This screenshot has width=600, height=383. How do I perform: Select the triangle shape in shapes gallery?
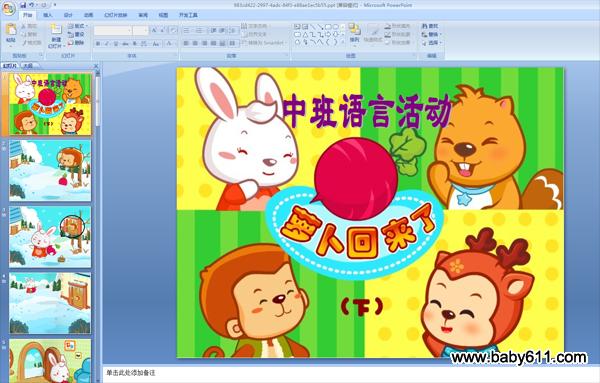coord(305,34)
